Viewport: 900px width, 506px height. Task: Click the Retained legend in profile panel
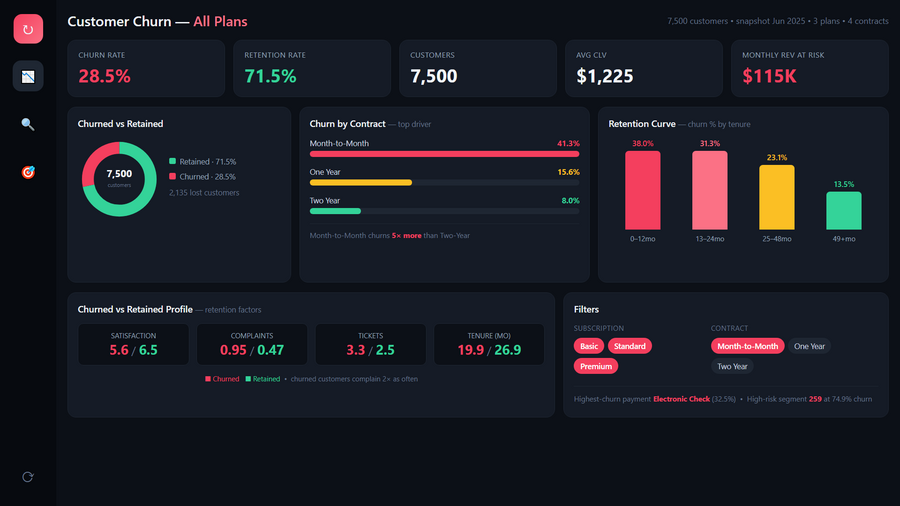[x=263, y=379]
